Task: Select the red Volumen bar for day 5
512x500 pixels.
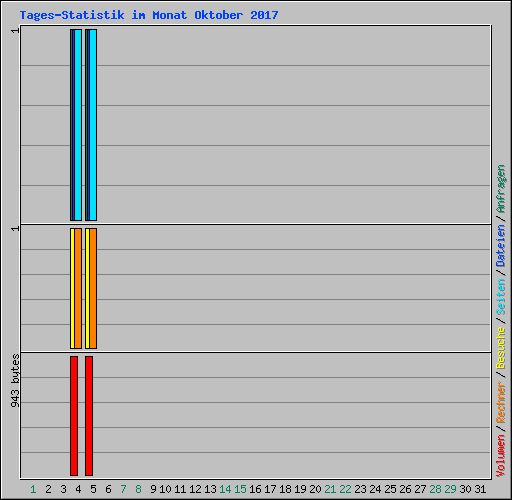Action: [89, 416]
